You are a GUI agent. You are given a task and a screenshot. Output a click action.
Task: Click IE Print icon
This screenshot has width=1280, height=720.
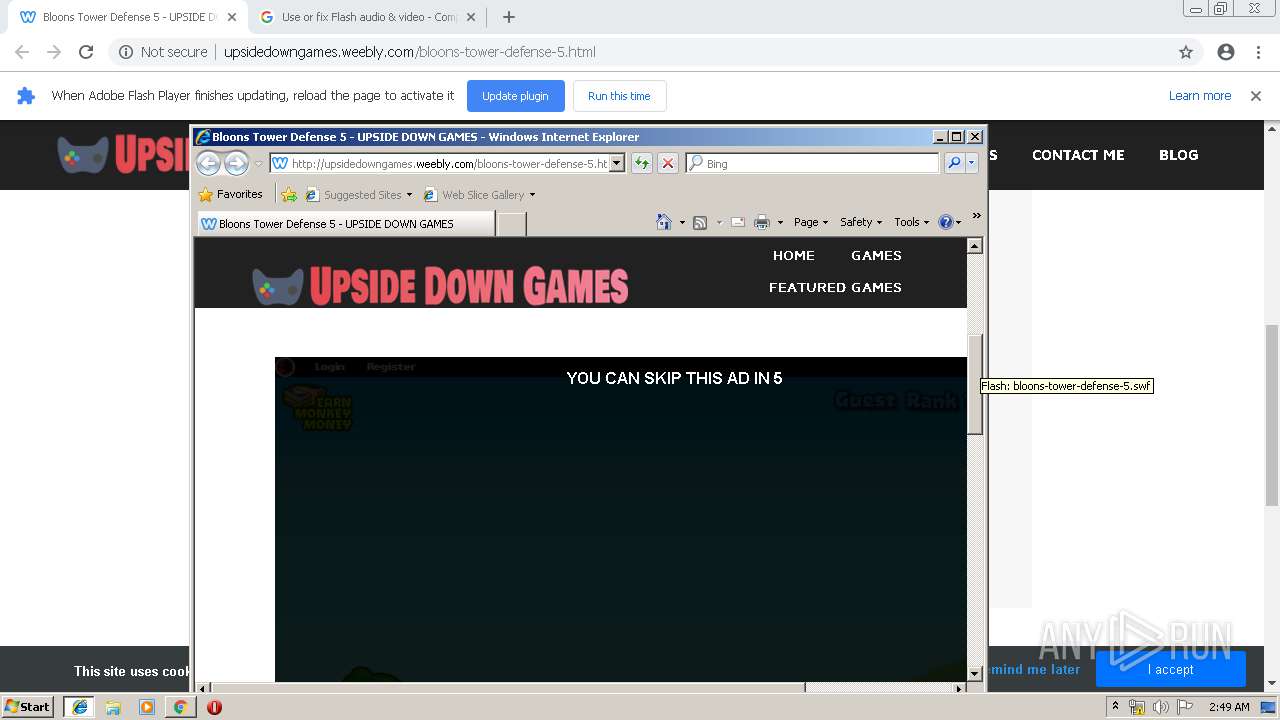click(x=762, y=222)
